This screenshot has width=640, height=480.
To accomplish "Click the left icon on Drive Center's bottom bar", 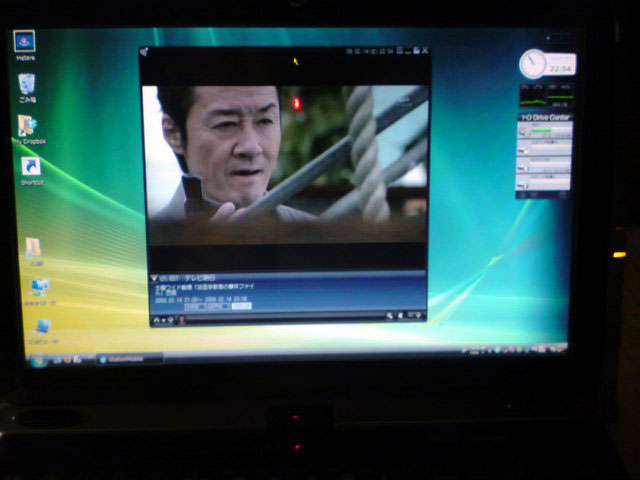I will (524, 196).
